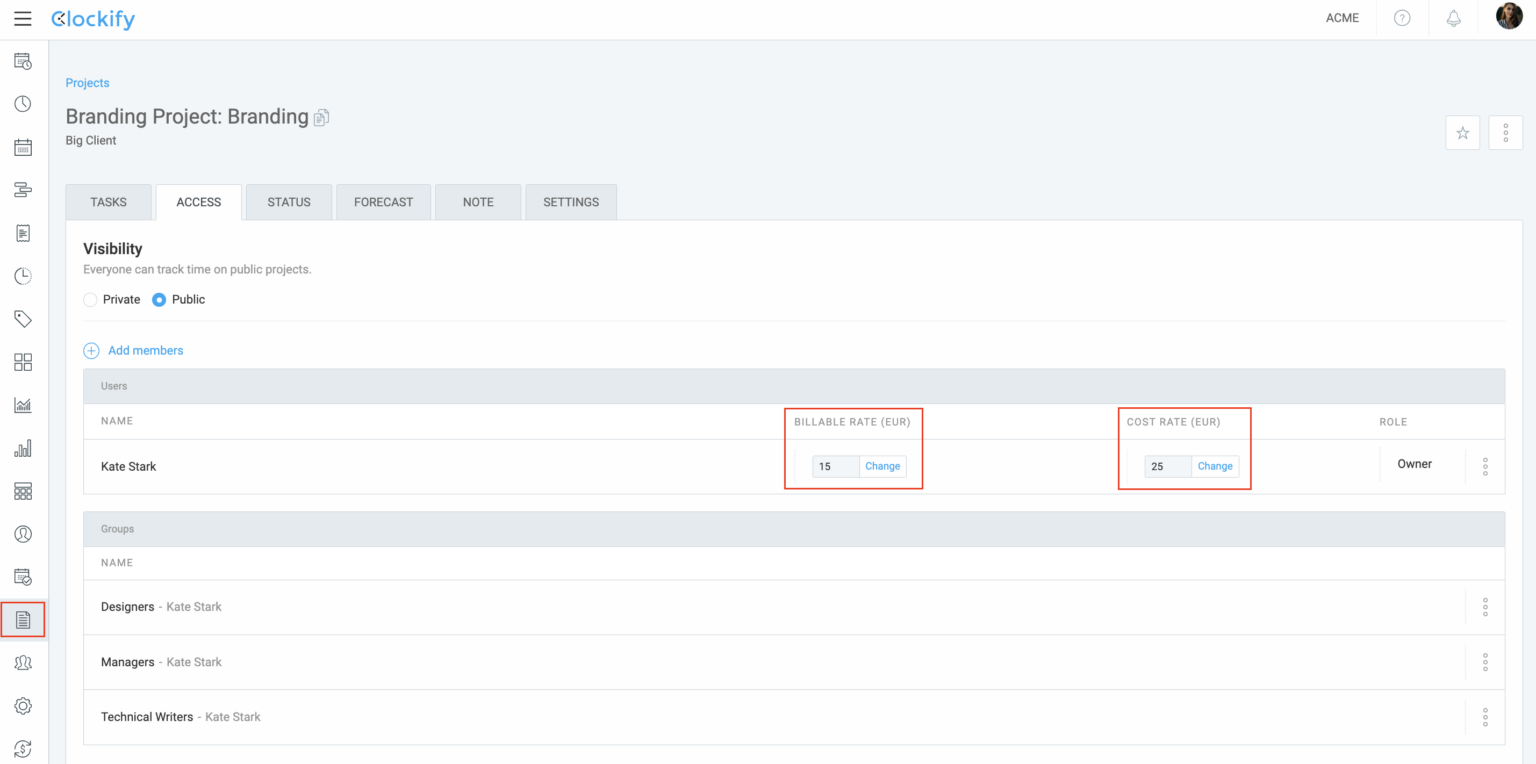The height and width of the screenshot is (764, 1536).
Task: Open Designers group options menu
Action: click(x=1485, y=607)
